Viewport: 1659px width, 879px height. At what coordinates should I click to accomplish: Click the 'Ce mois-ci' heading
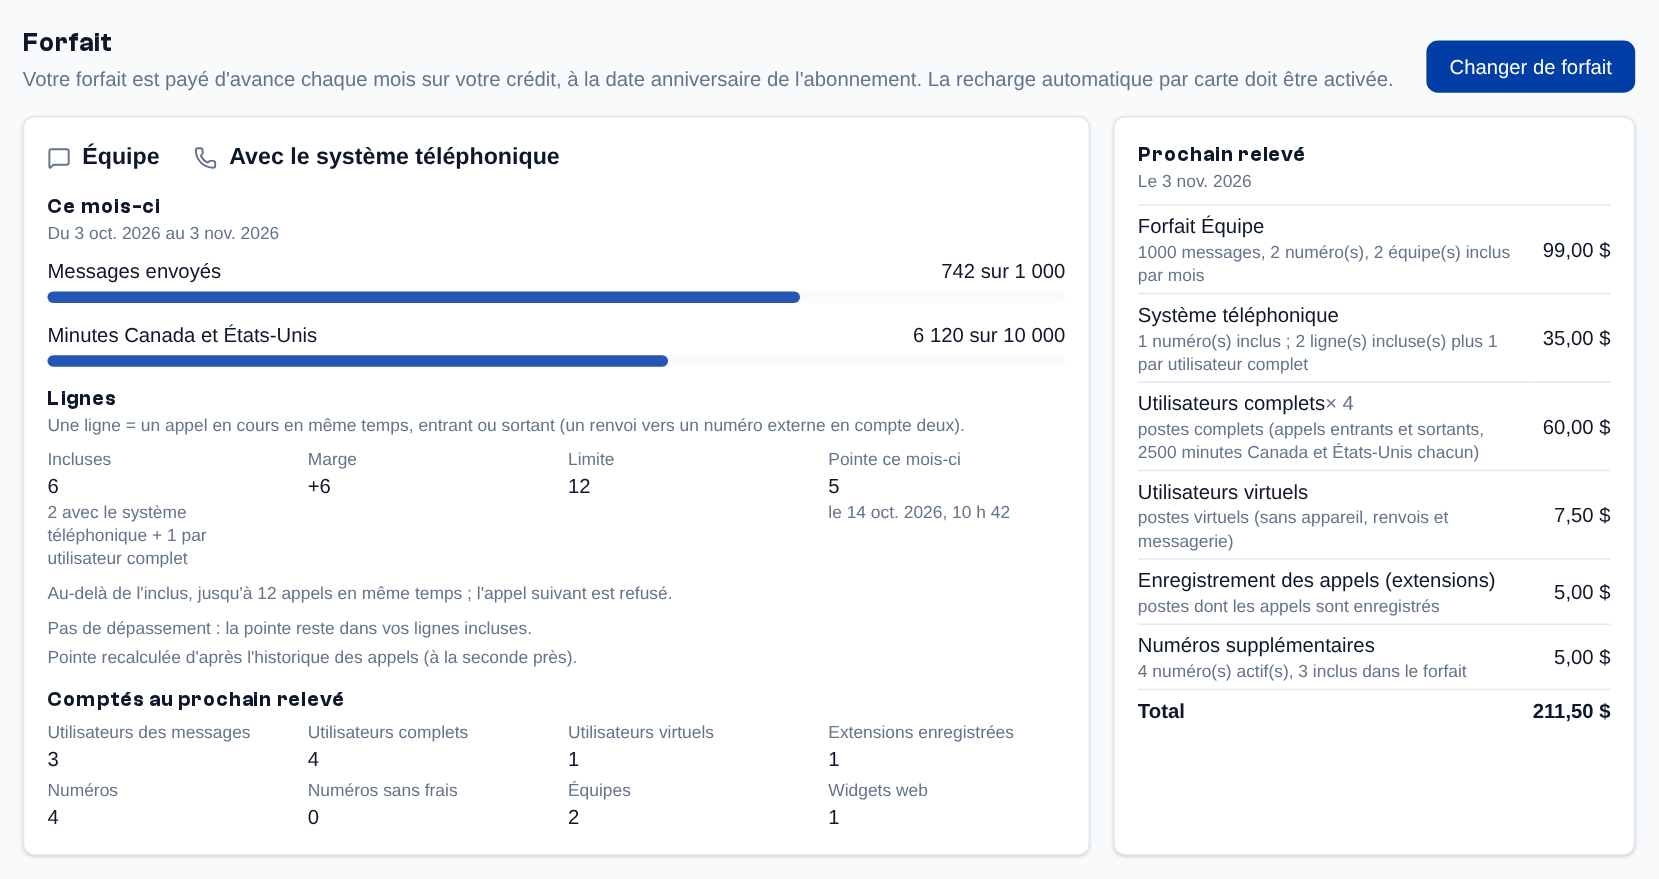tap(104, 206)
